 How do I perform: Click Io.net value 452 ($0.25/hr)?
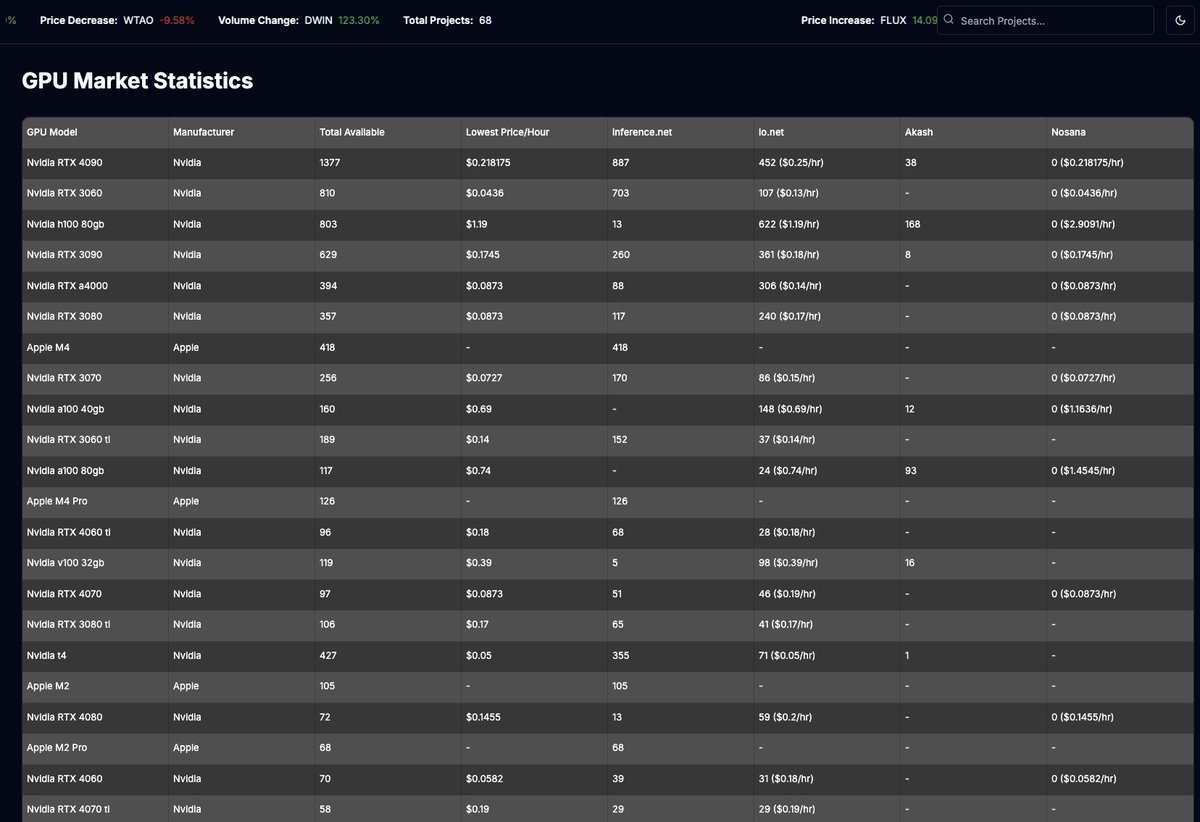click(x=789, y=163)
